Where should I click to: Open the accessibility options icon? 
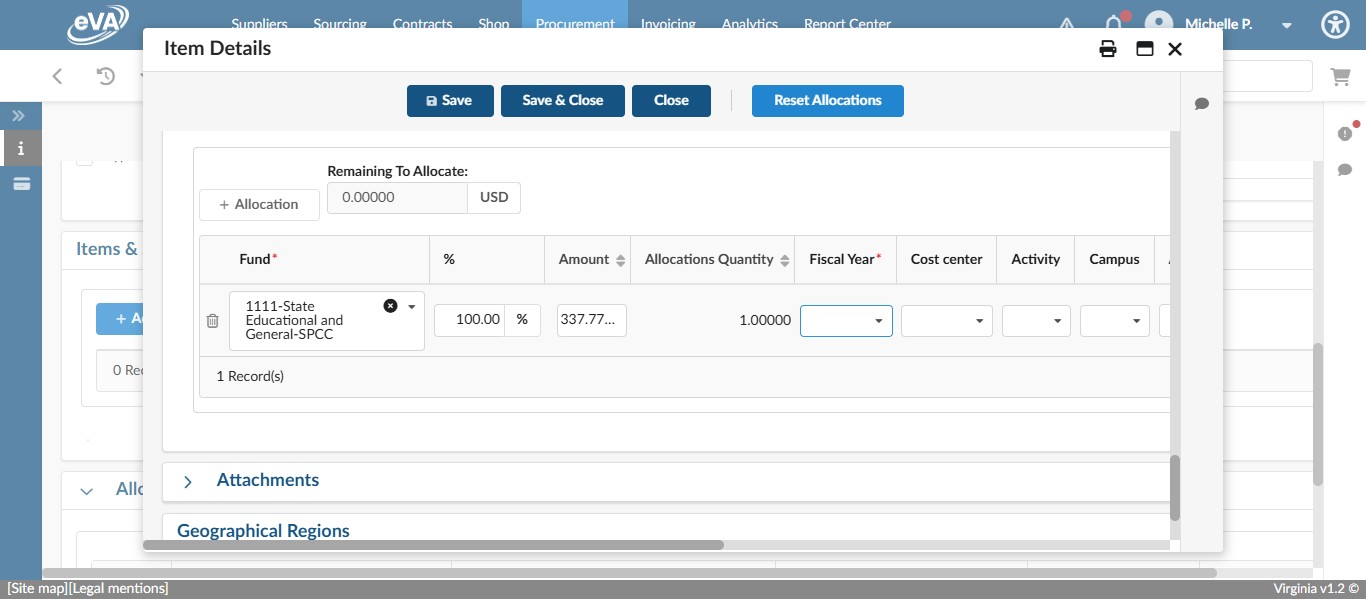pos(1335,25)
